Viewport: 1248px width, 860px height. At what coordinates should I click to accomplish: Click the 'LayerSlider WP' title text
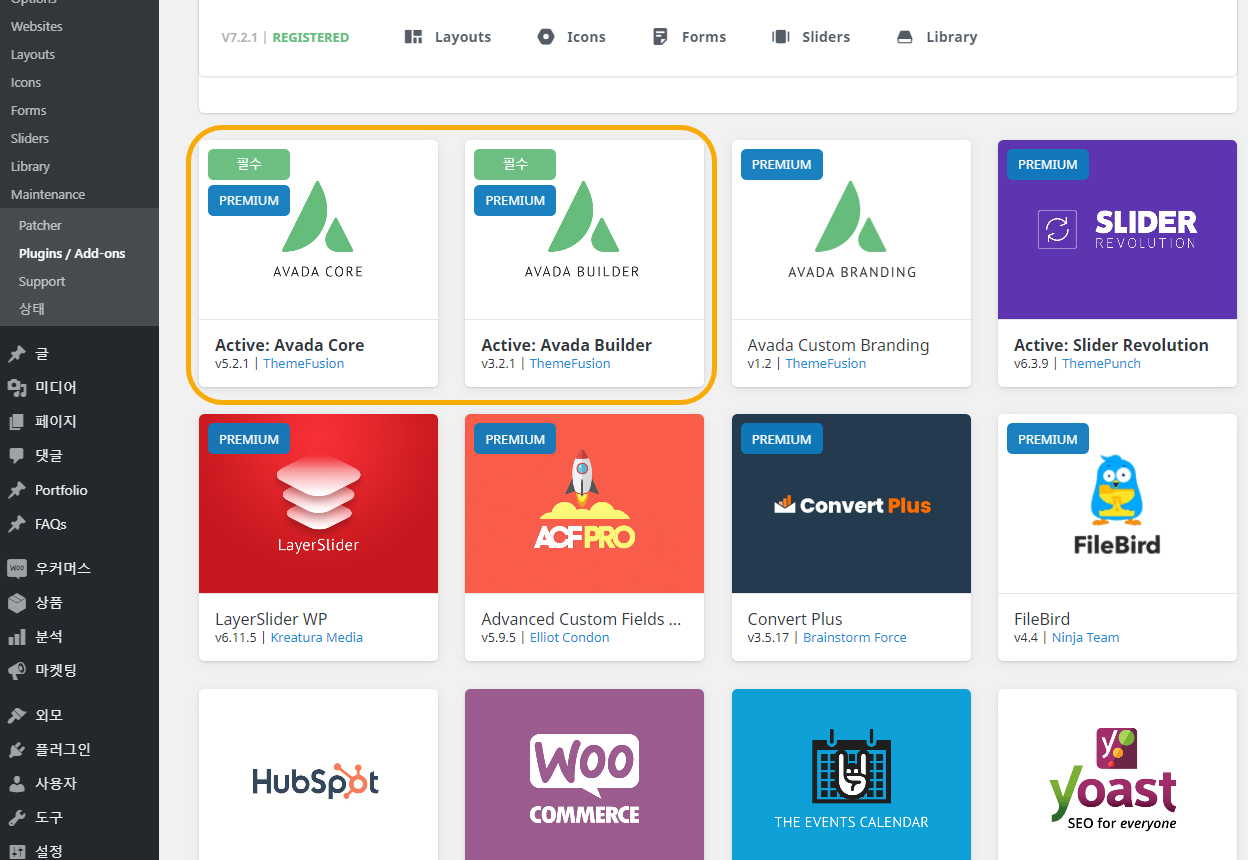point(271,619)
